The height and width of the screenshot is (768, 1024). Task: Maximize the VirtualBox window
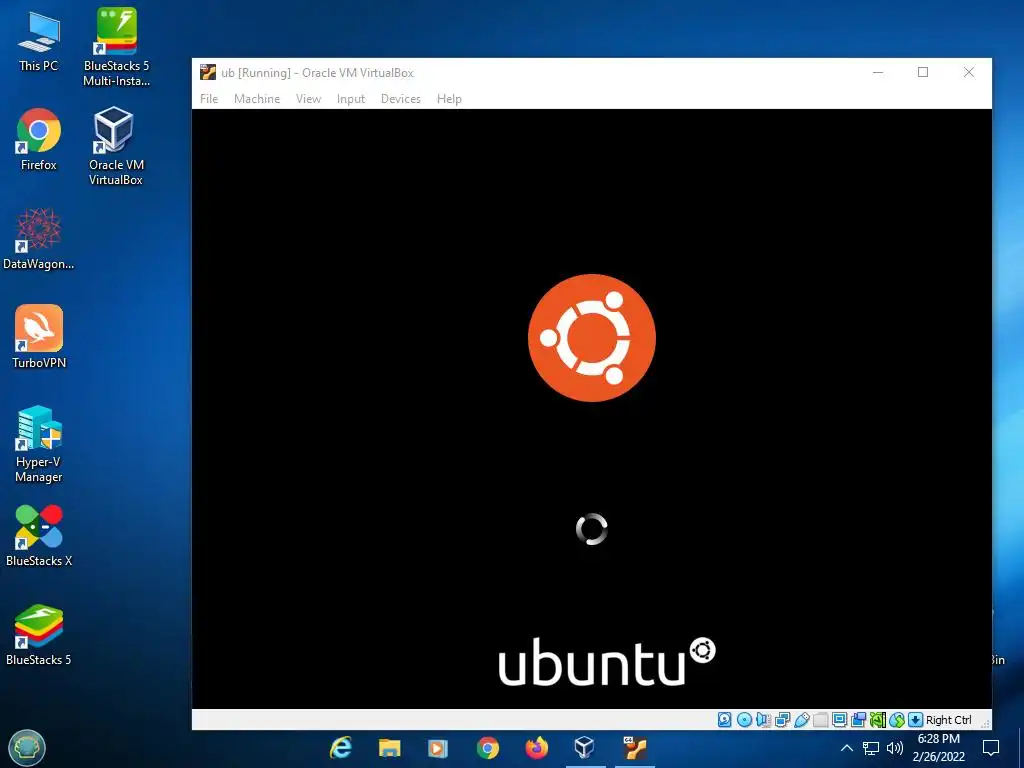click(x=923, y=72)
